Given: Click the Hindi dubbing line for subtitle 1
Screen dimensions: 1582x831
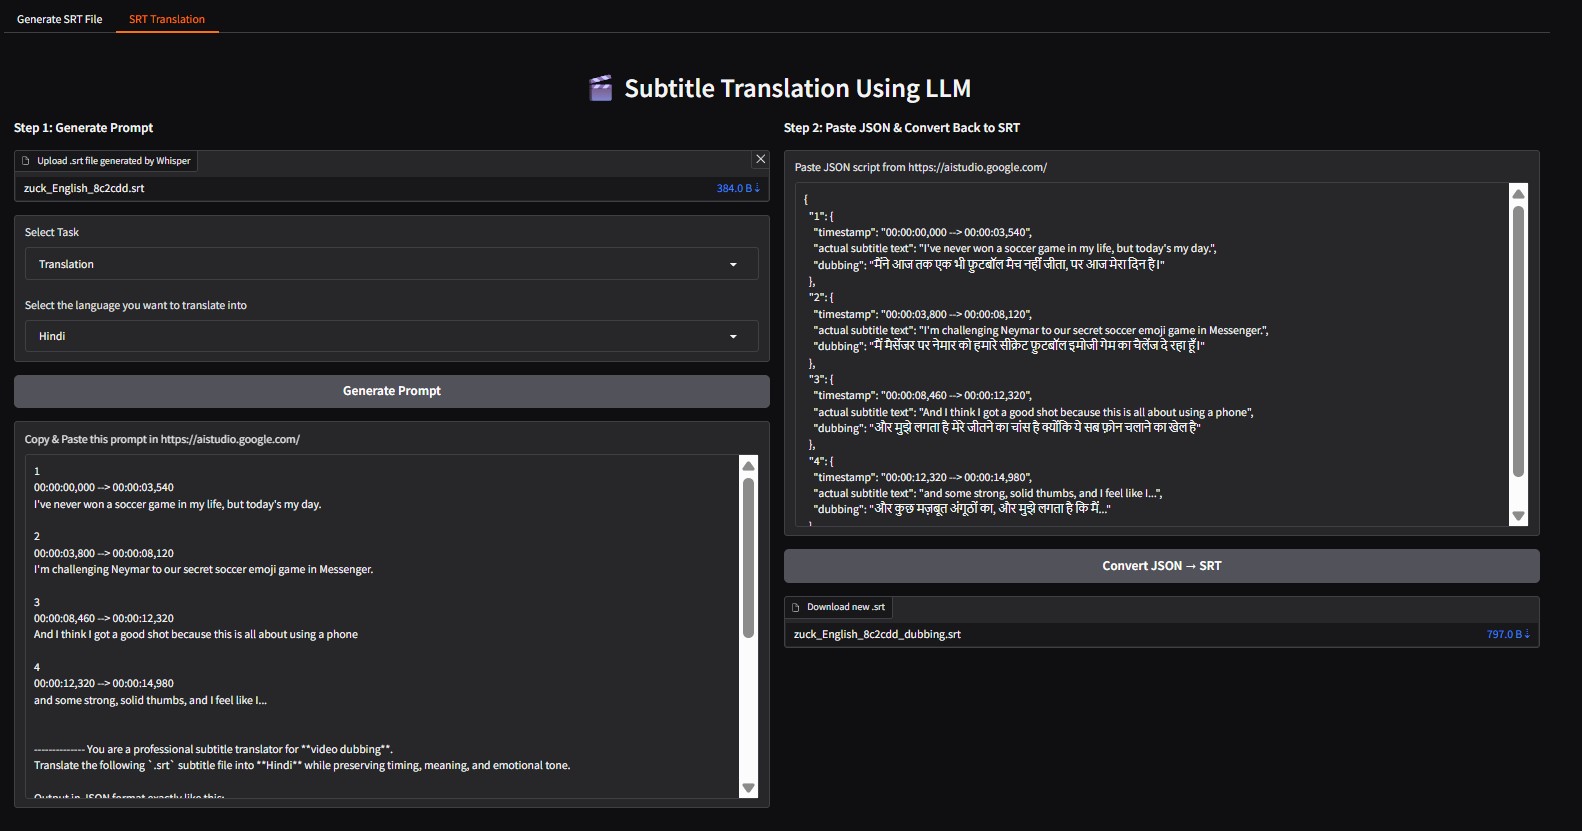Looking at the screenshot, I should (x=989, y=265).
